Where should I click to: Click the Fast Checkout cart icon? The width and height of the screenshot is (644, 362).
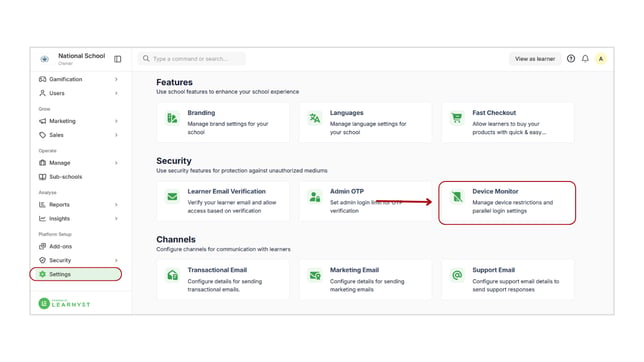coord(457,118)
